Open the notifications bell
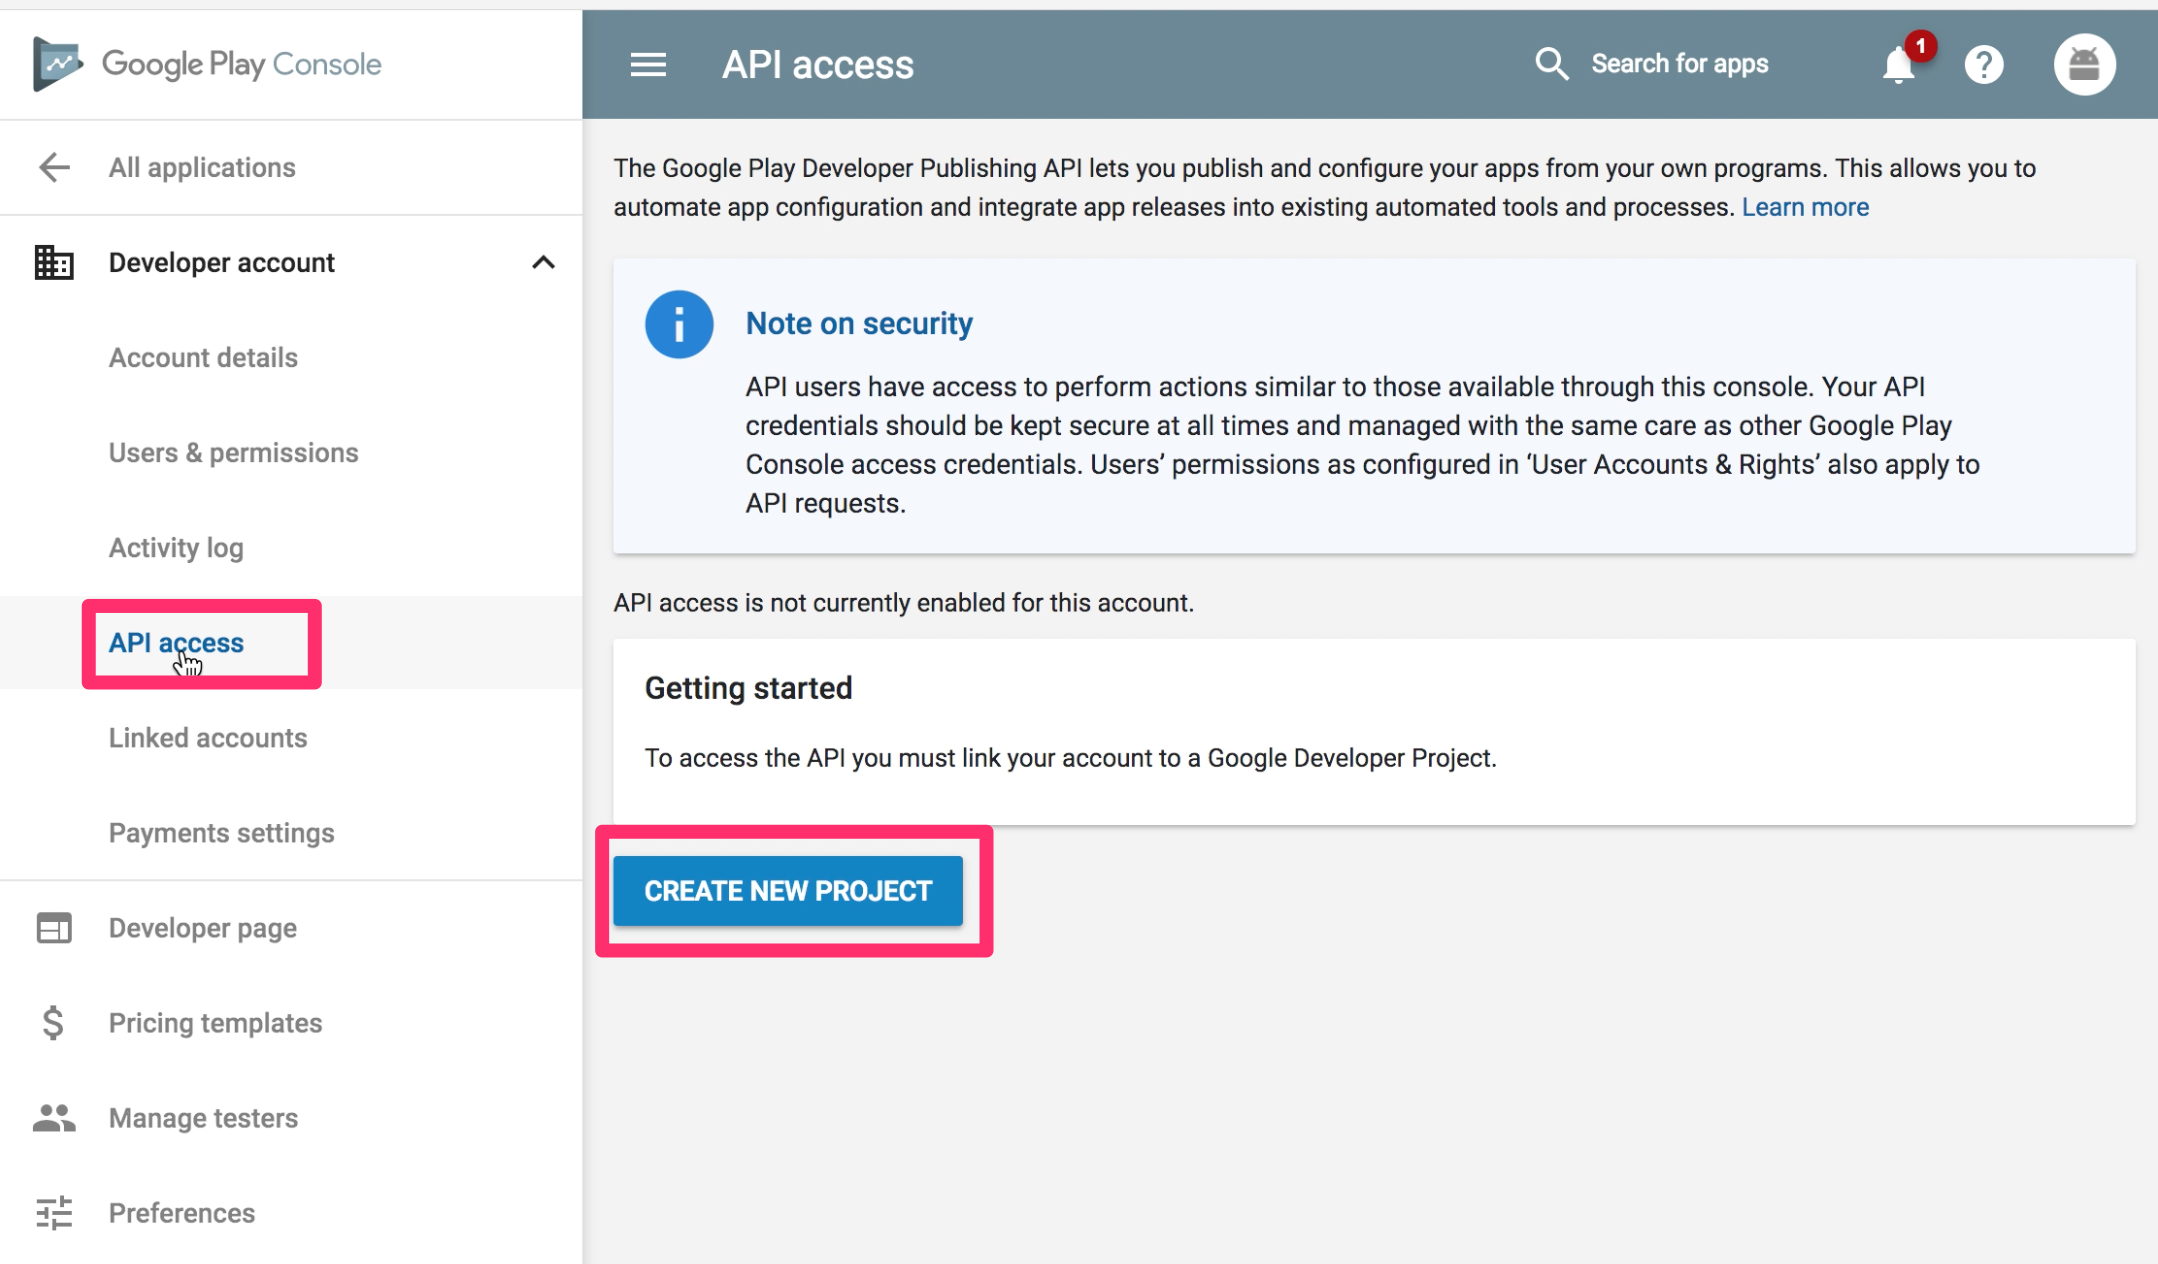The width and height of the screenshot is (2158, 1264). [1899, 65]
